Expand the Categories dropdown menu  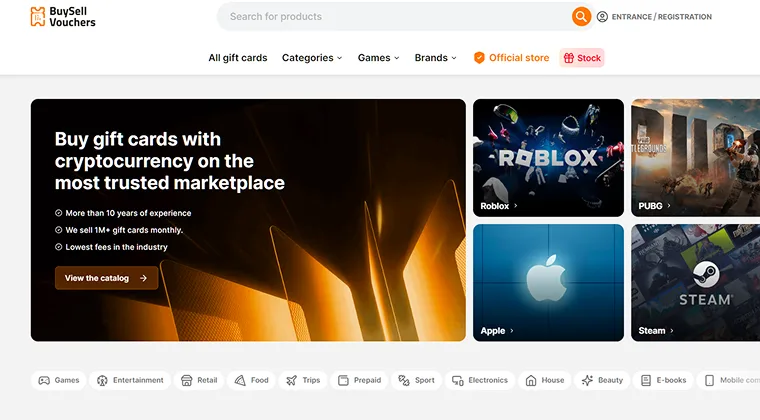311,58
